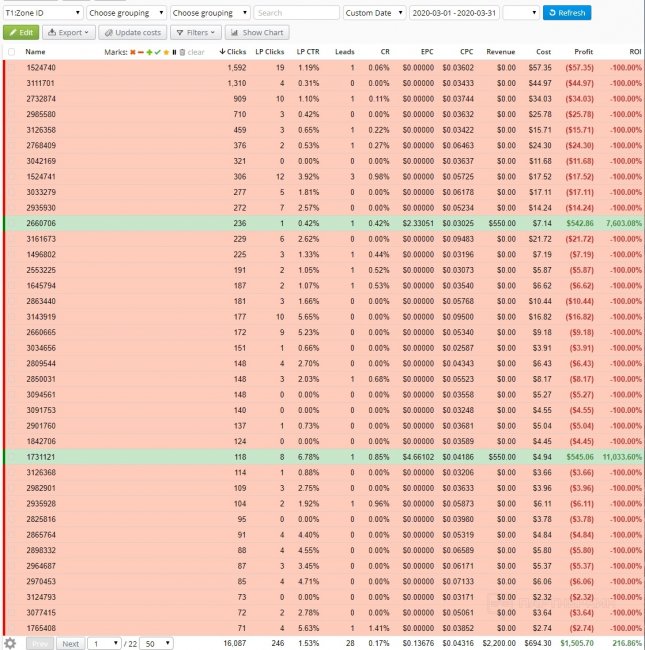Click the pause mark icon

point(173,51)
